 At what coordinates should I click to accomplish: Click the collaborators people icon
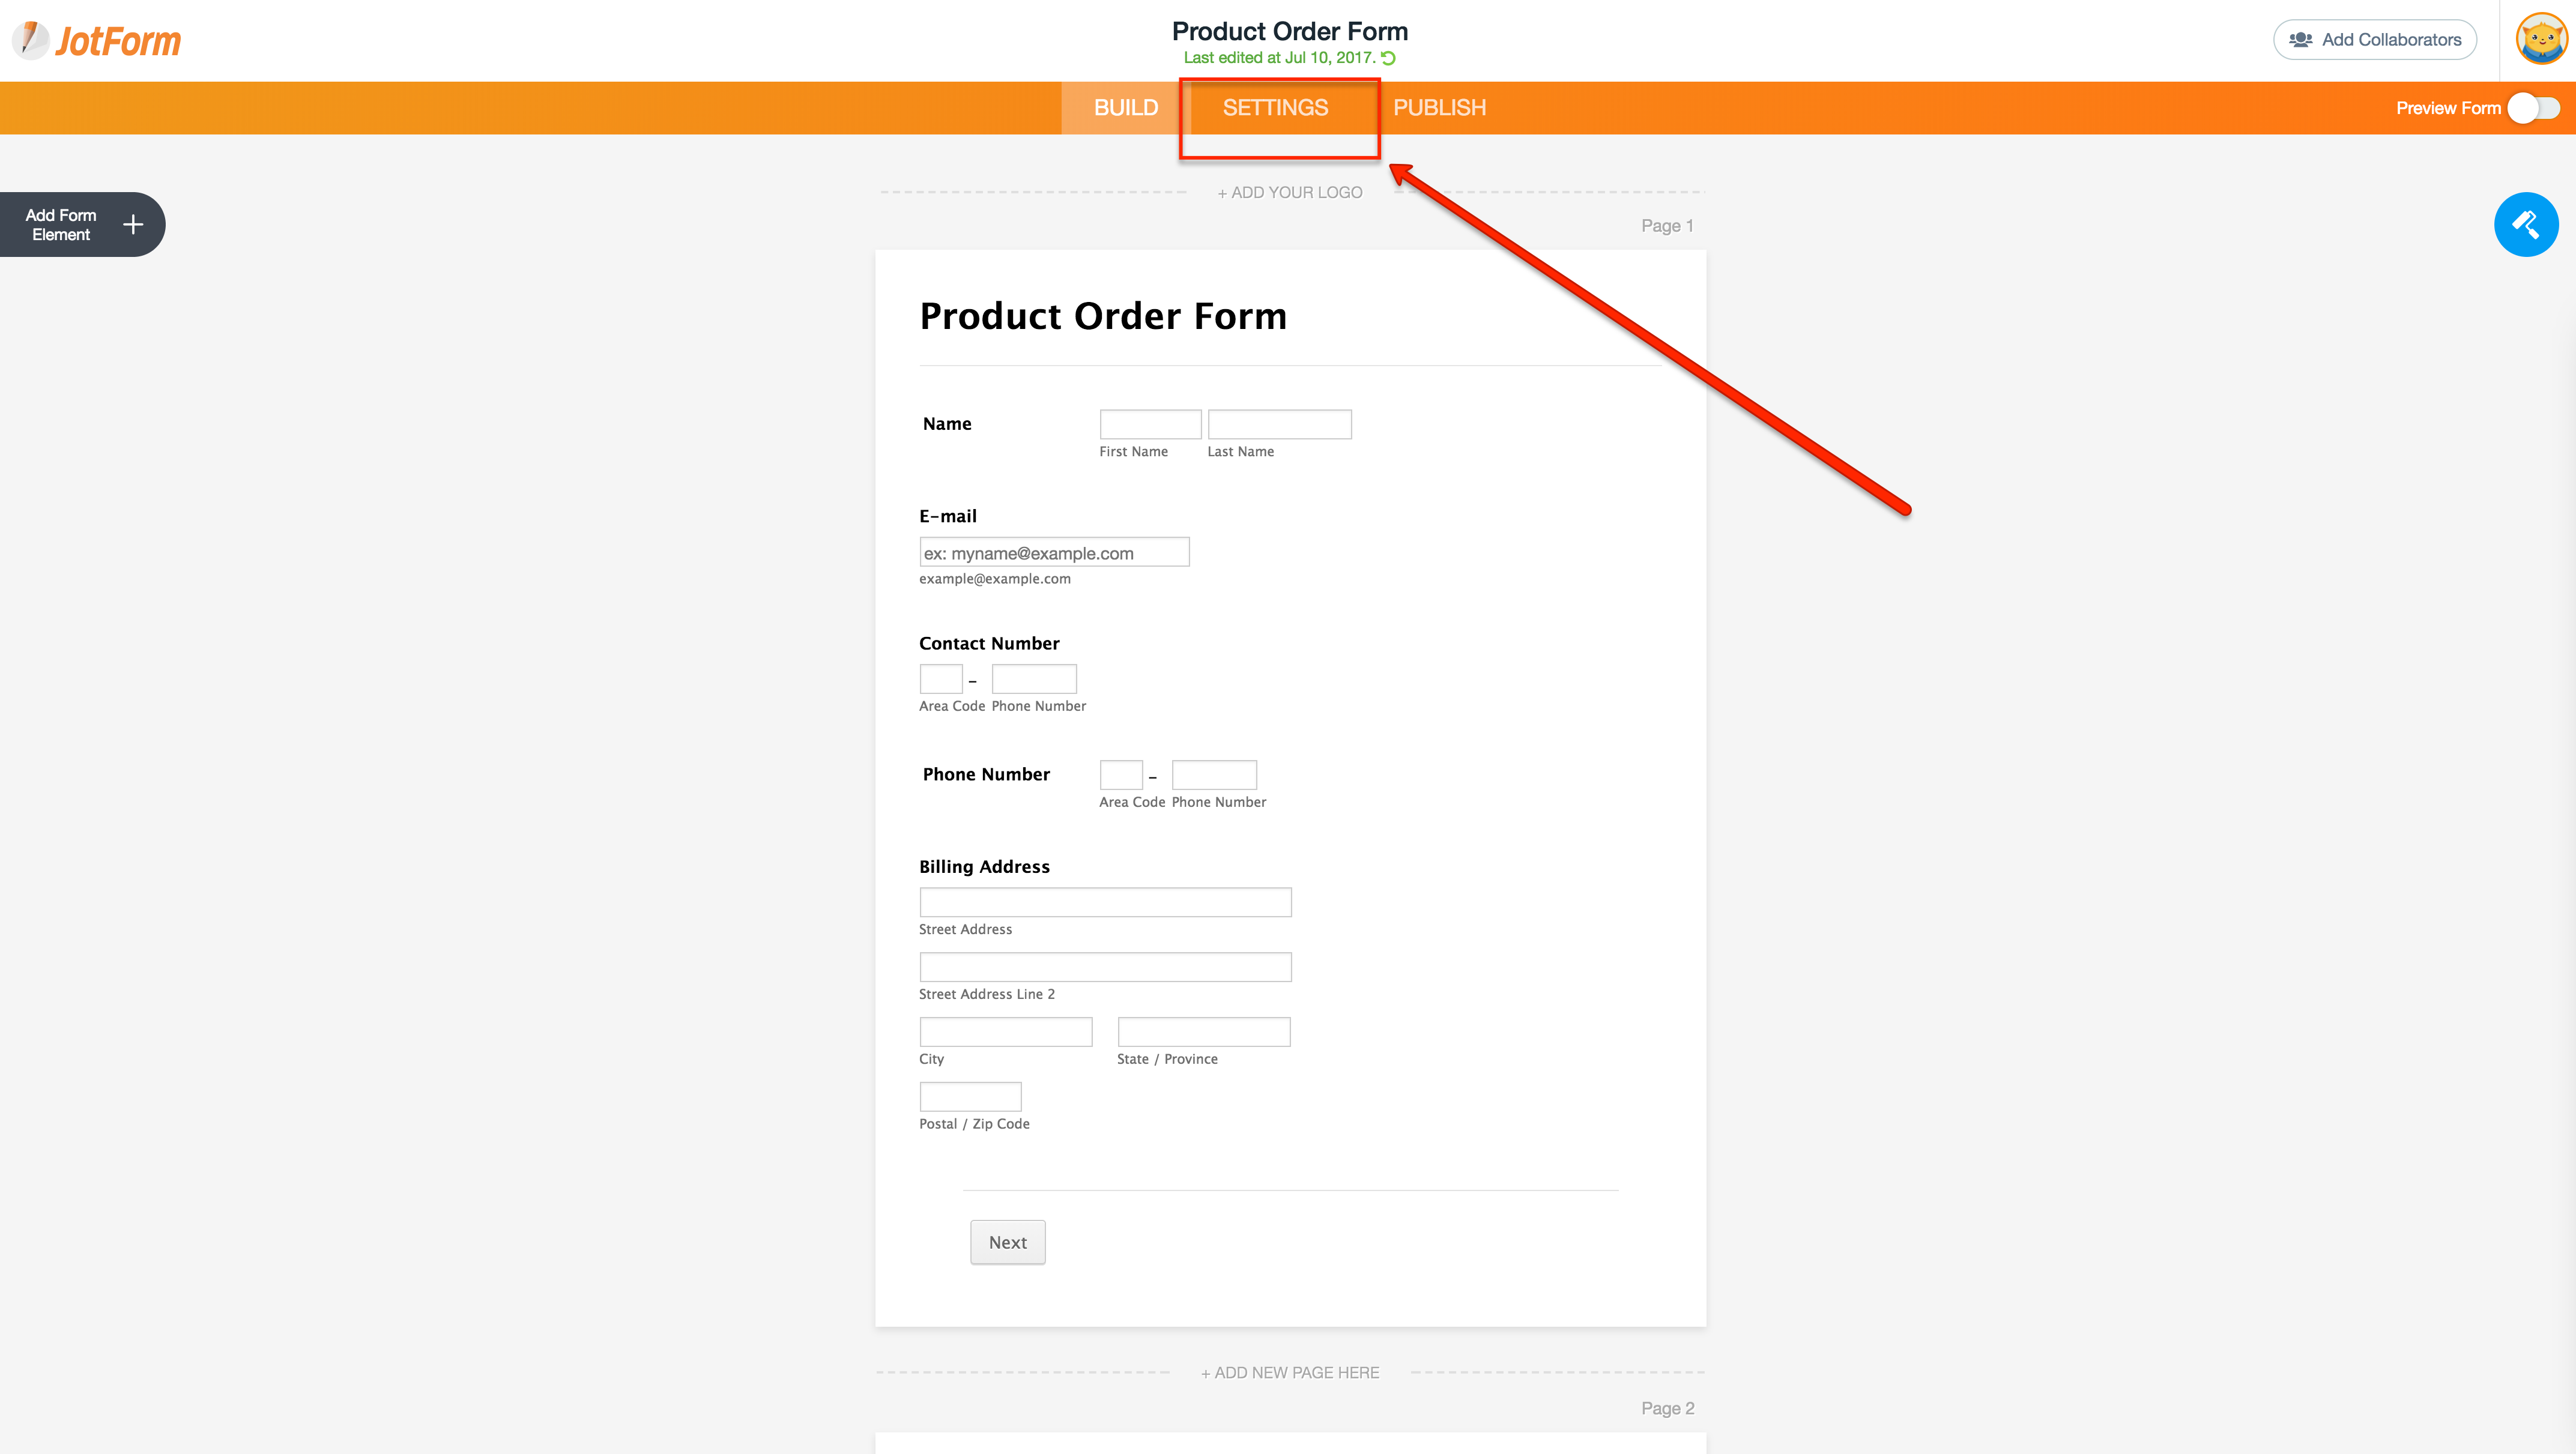[x=2300, y=40]
